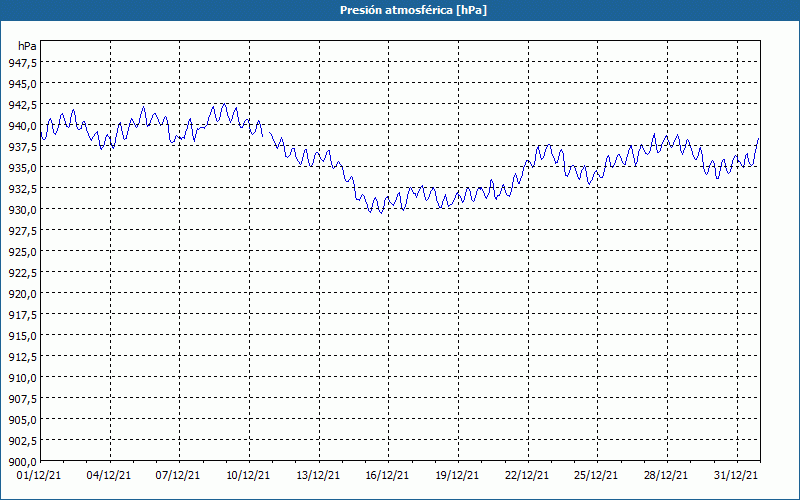This screenshot has height=500, width=800.
Task: Click the 19/12/21 date label
Action: 457,475
